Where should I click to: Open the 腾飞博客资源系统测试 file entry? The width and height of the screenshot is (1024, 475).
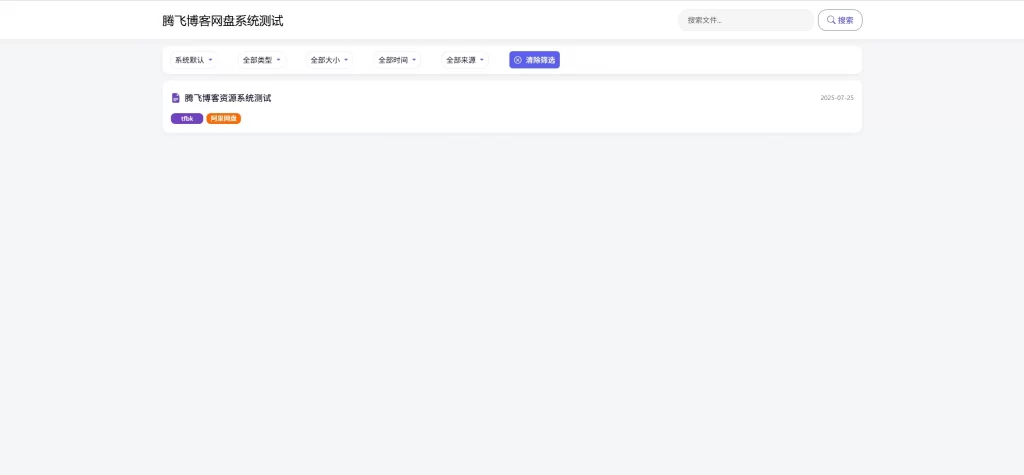(228, 98)
